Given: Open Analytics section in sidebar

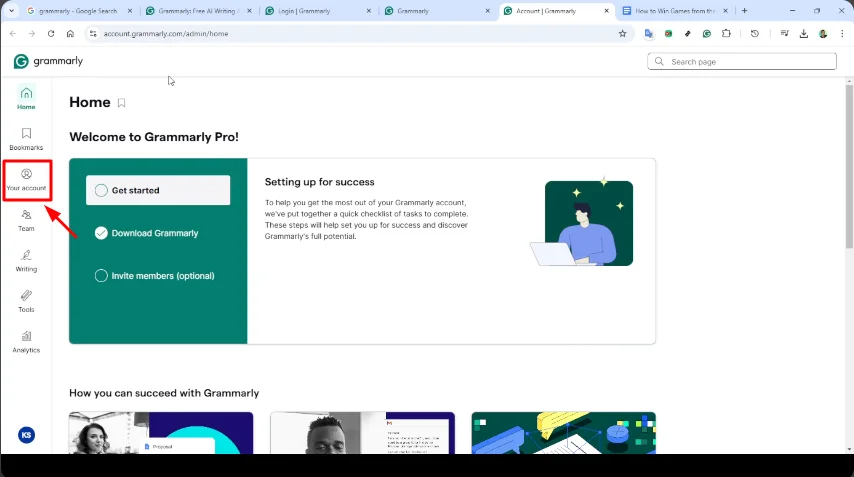Looking at the screenshot, I should point(26,342).
